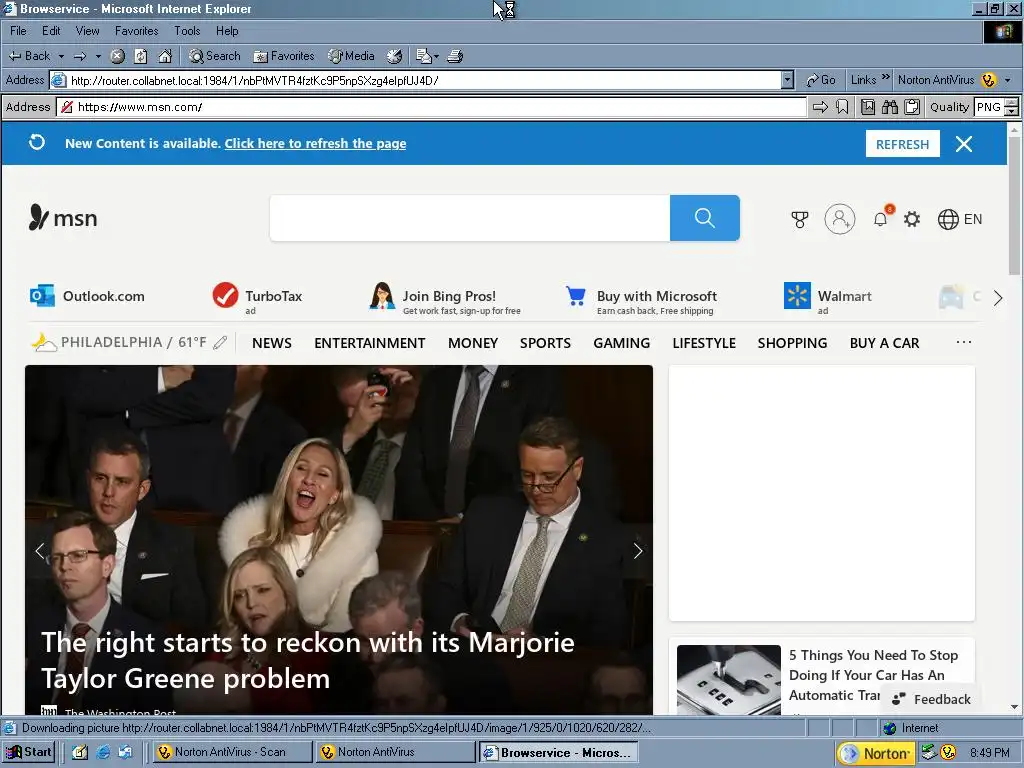Click the Go button

(821, 80)
